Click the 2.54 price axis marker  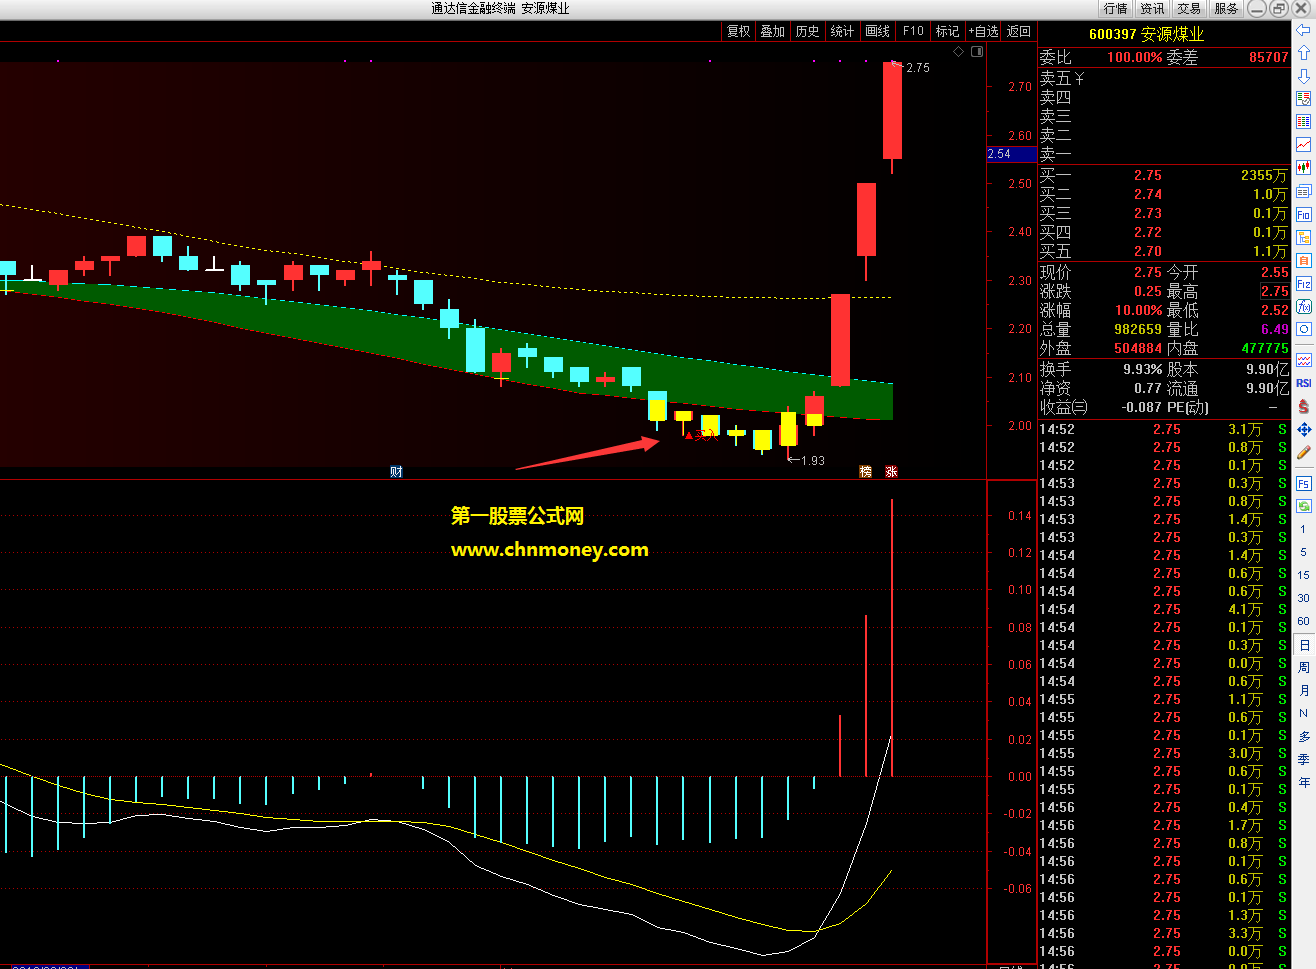point(1012,154)
